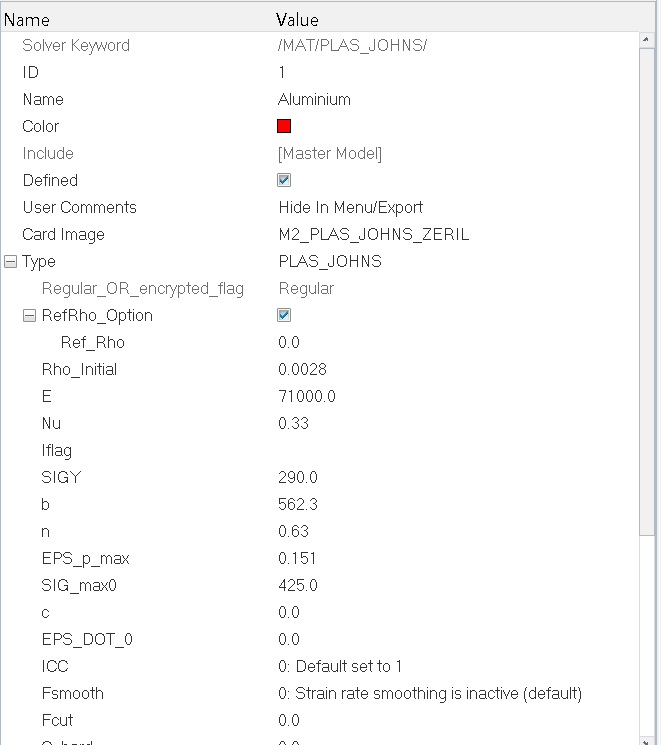
Task: Toggle the Defined checkbox
Action: pyautogui.click(x=284, y=180)
